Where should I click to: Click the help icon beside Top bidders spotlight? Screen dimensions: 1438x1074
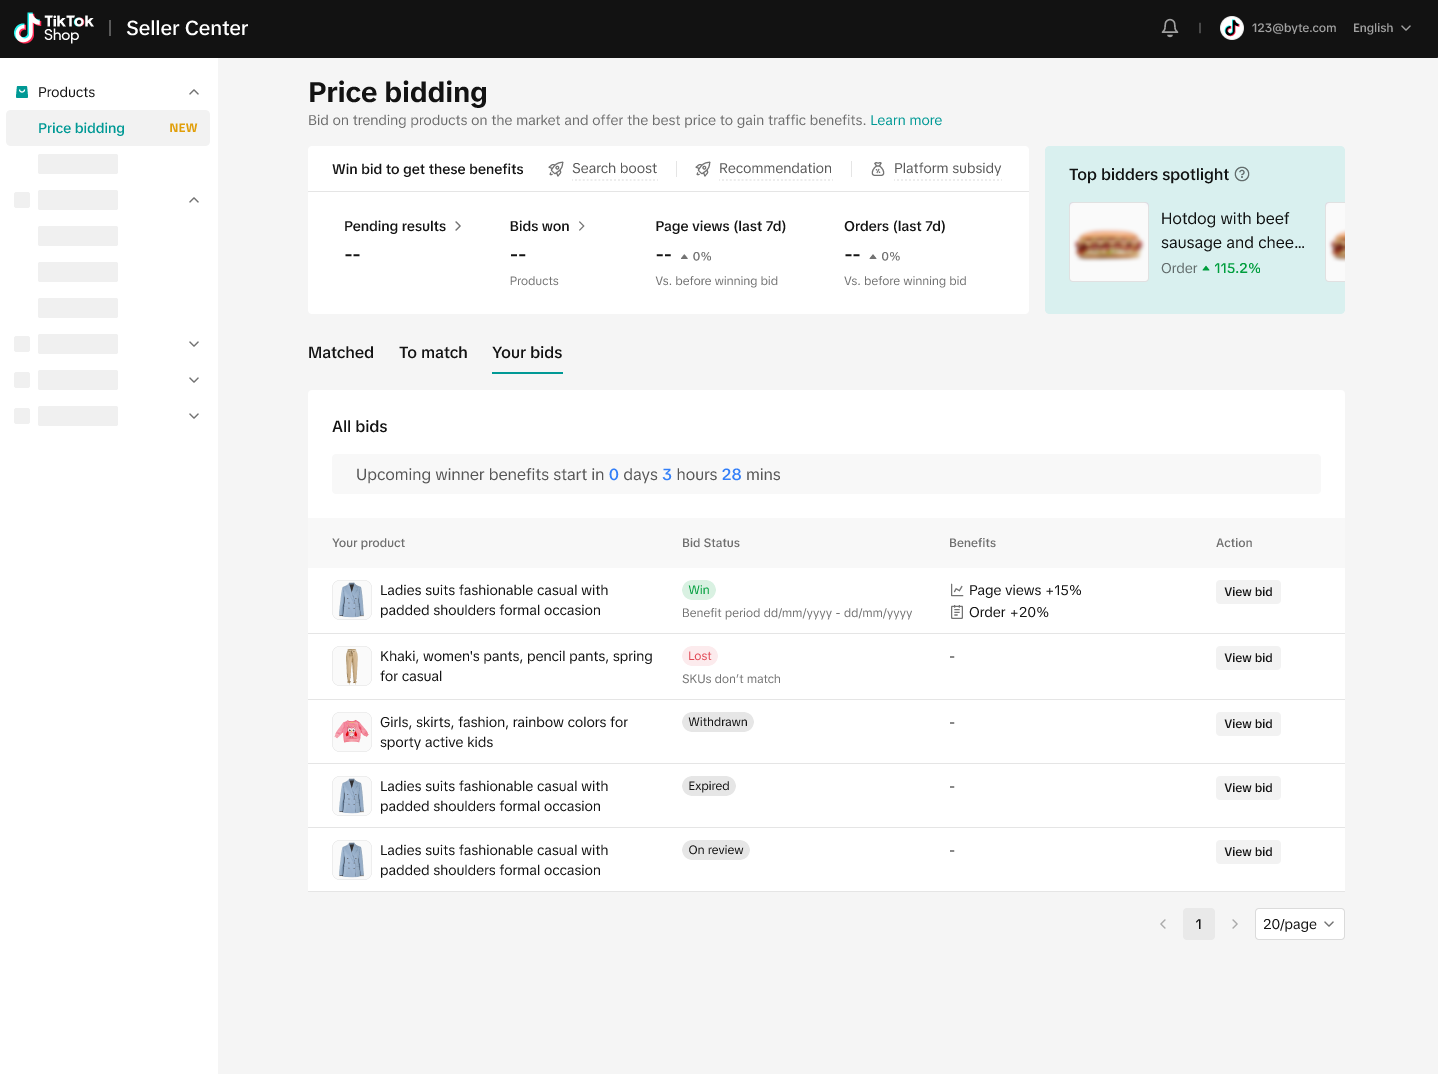coord(1242,174)
